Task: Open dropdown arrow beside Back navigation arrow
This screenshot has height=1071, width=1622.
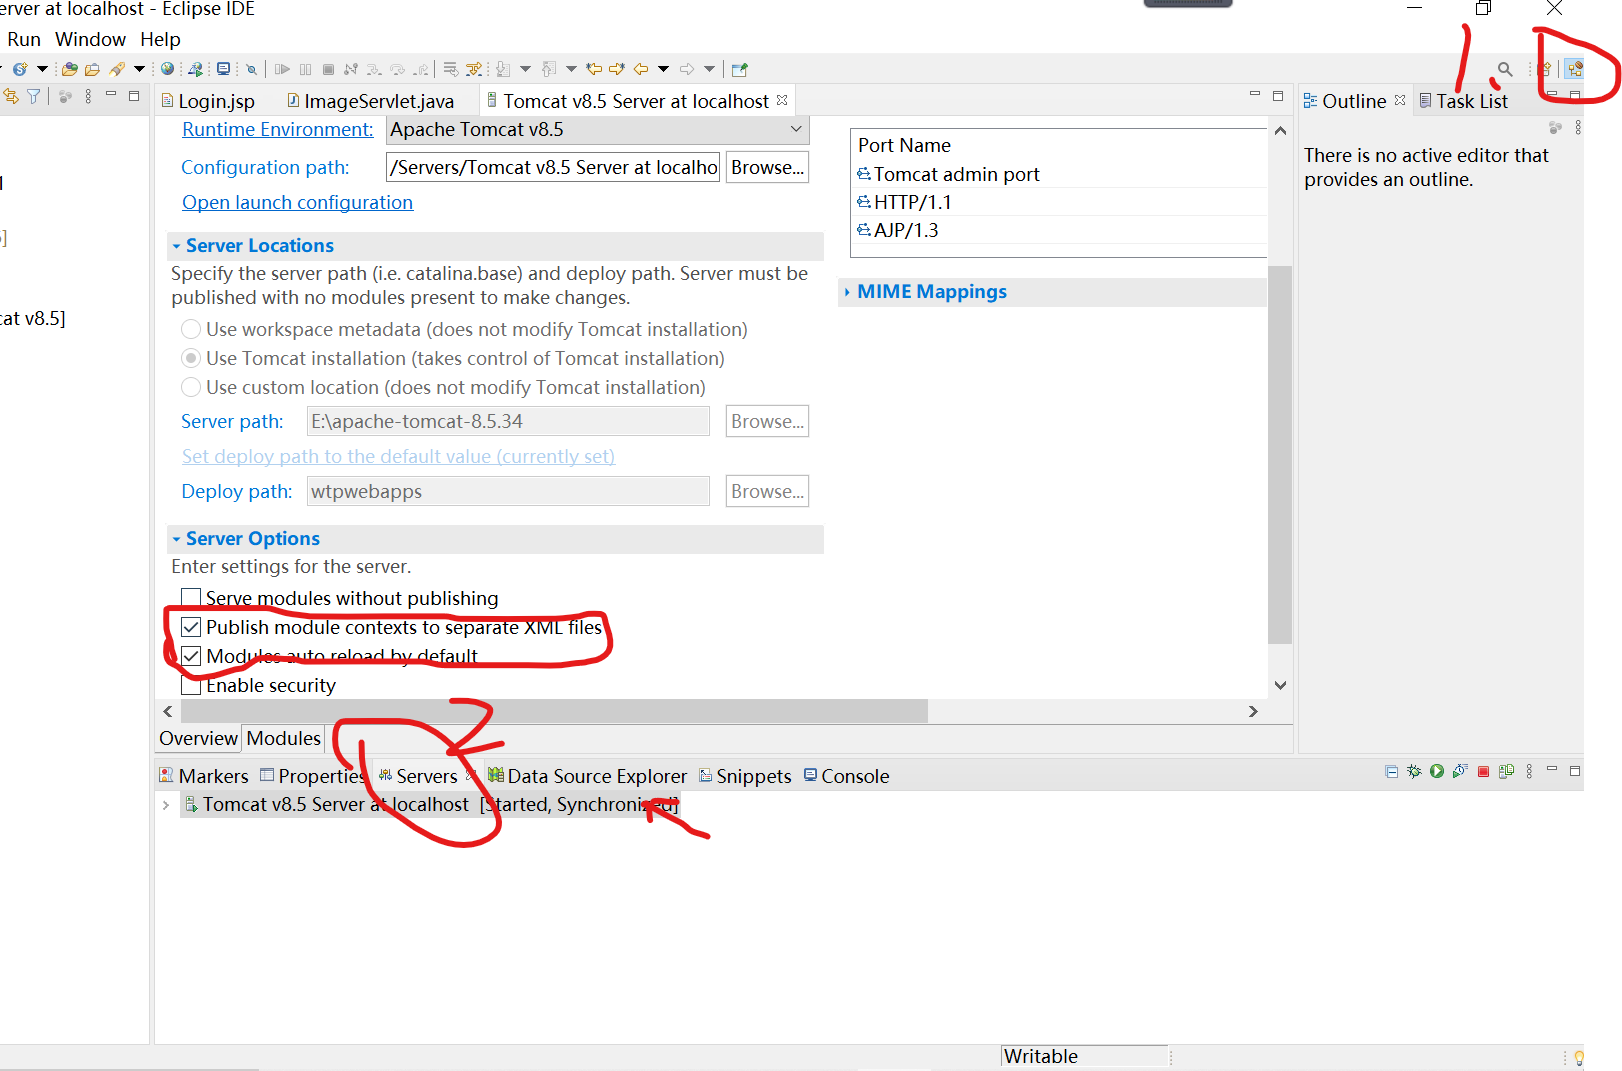Action: (x=663, y=69)
